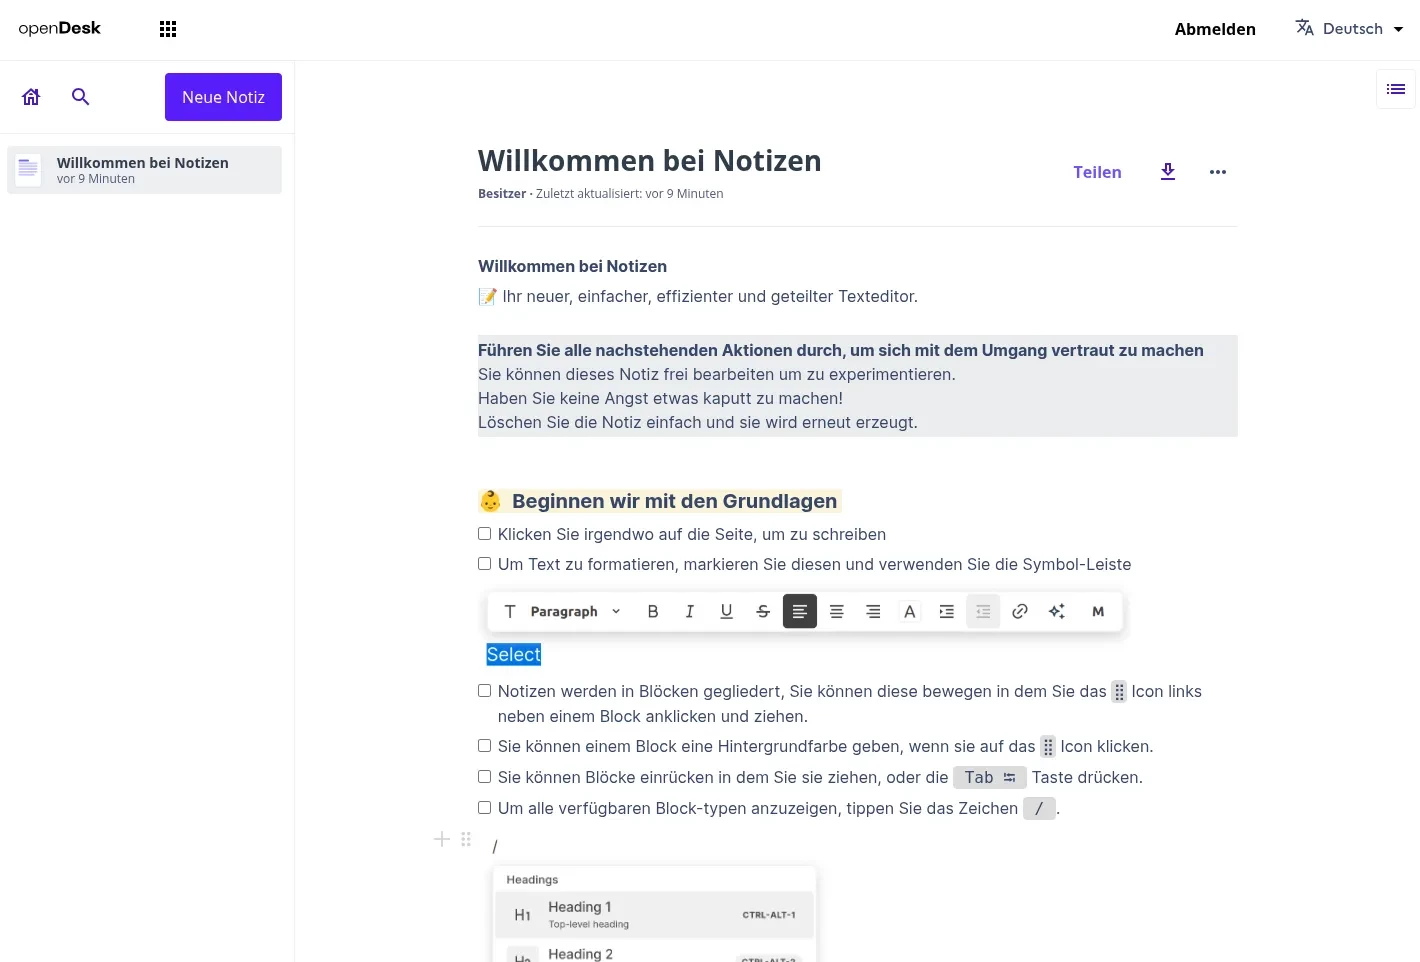Insert a link using the toolbar
The image size is (1420, 962).
tap(1019, 611)
